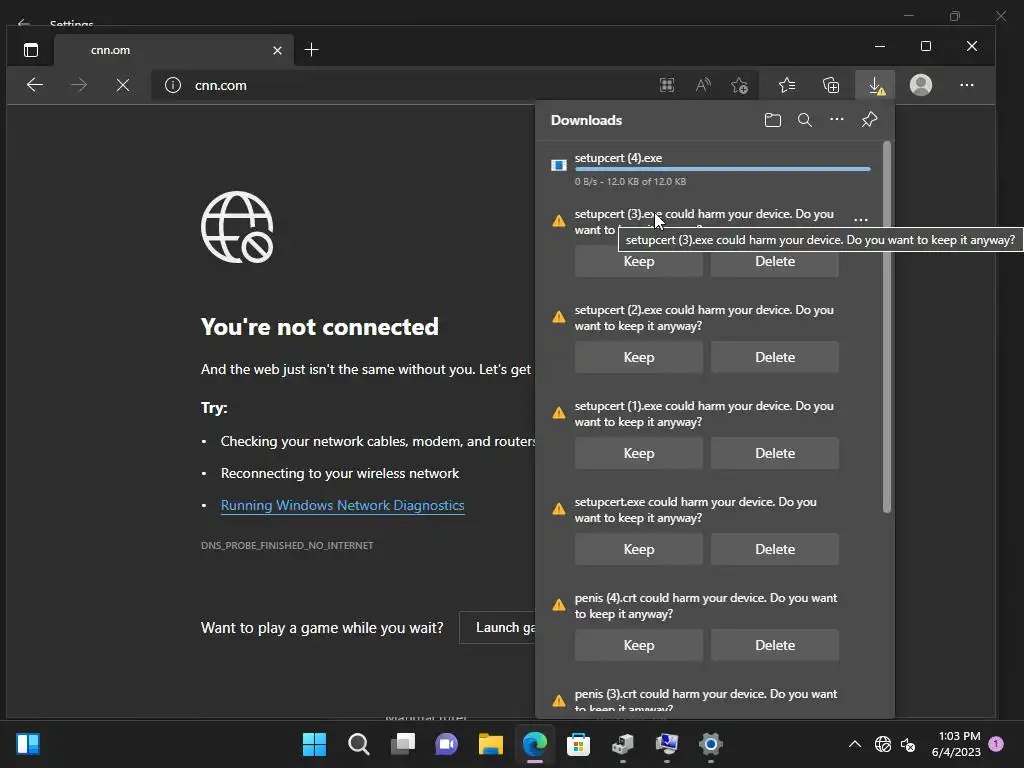Search downloads in Downloads panel
1024x768 pixels.
(805, 120)
